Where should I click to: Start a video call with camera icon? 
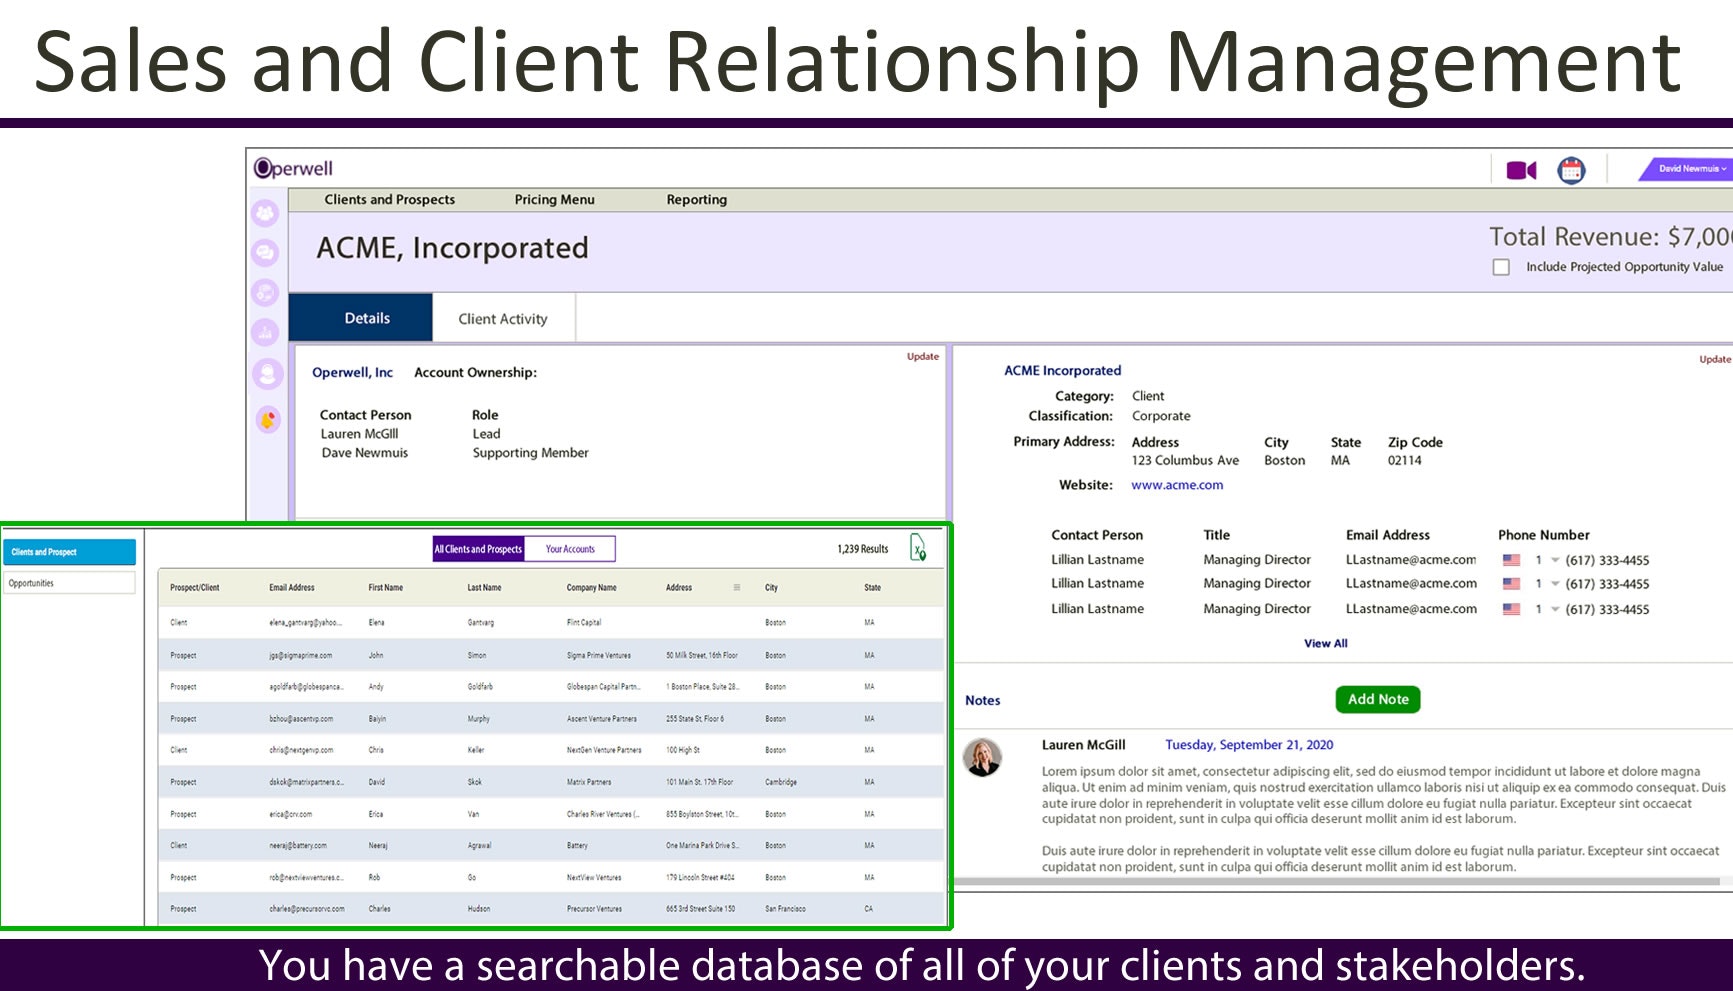(1521, 171)
